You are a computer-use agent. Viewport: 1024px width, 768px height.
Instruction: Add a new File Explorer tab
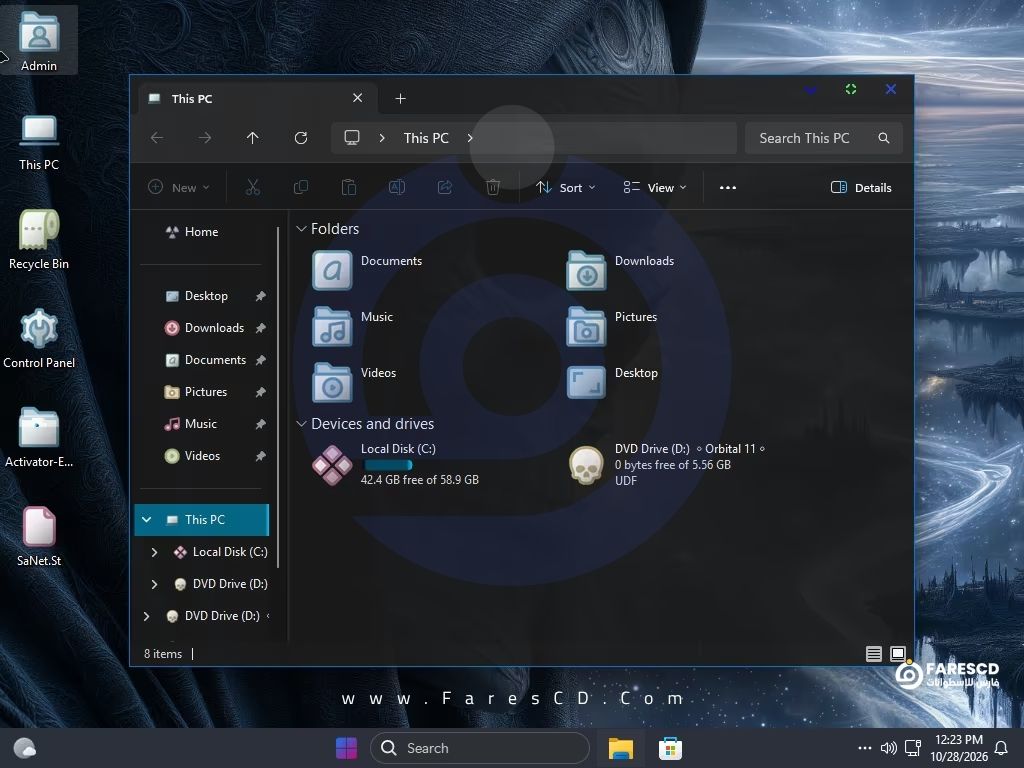point(400,99)
